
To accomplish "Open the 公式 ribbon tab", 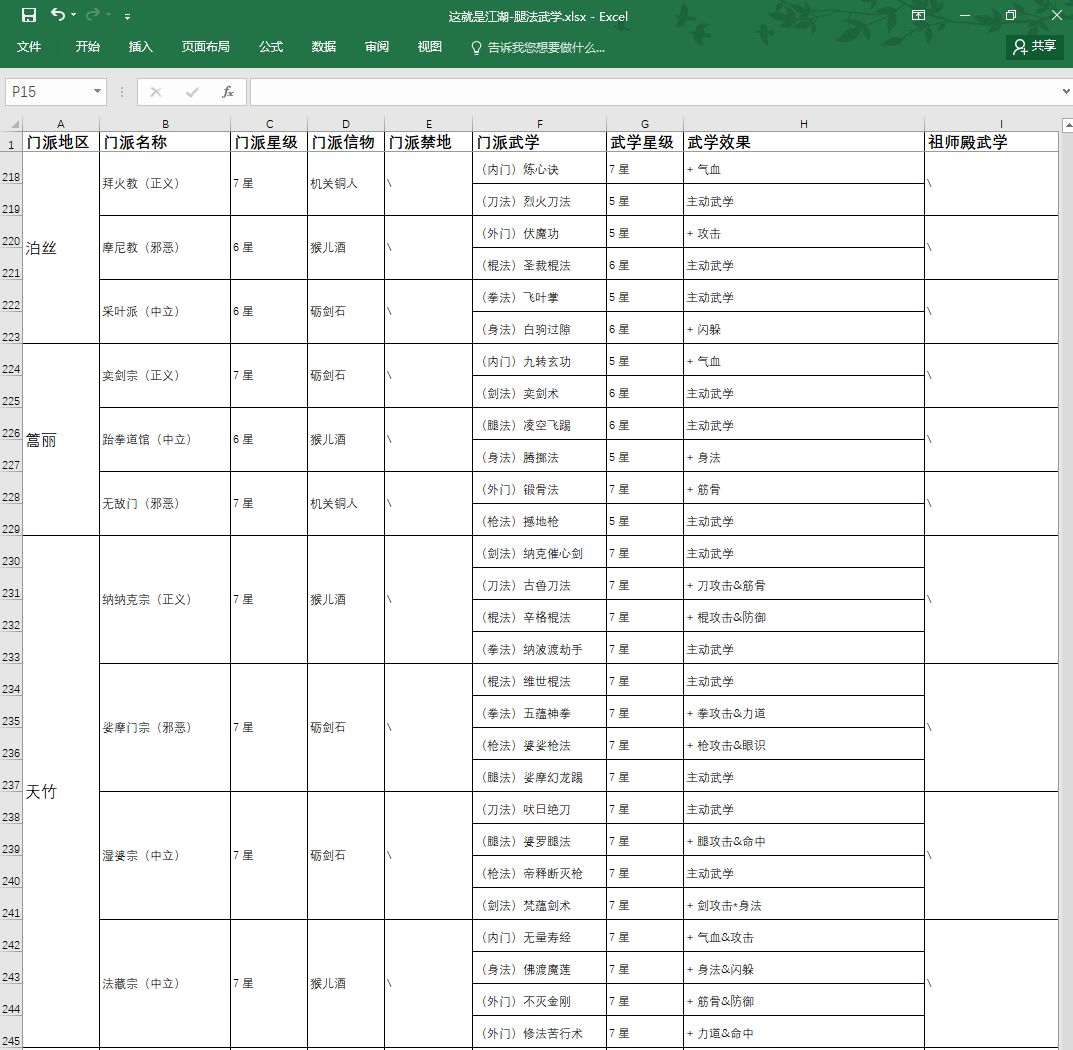I will pos(271,47).
